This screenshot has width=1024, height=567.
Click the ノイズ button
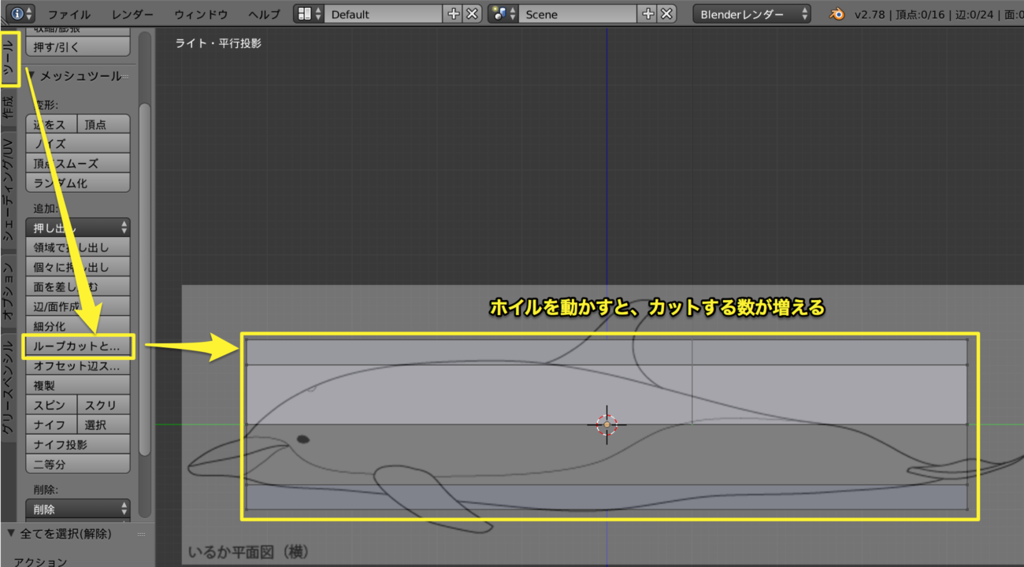78,144
